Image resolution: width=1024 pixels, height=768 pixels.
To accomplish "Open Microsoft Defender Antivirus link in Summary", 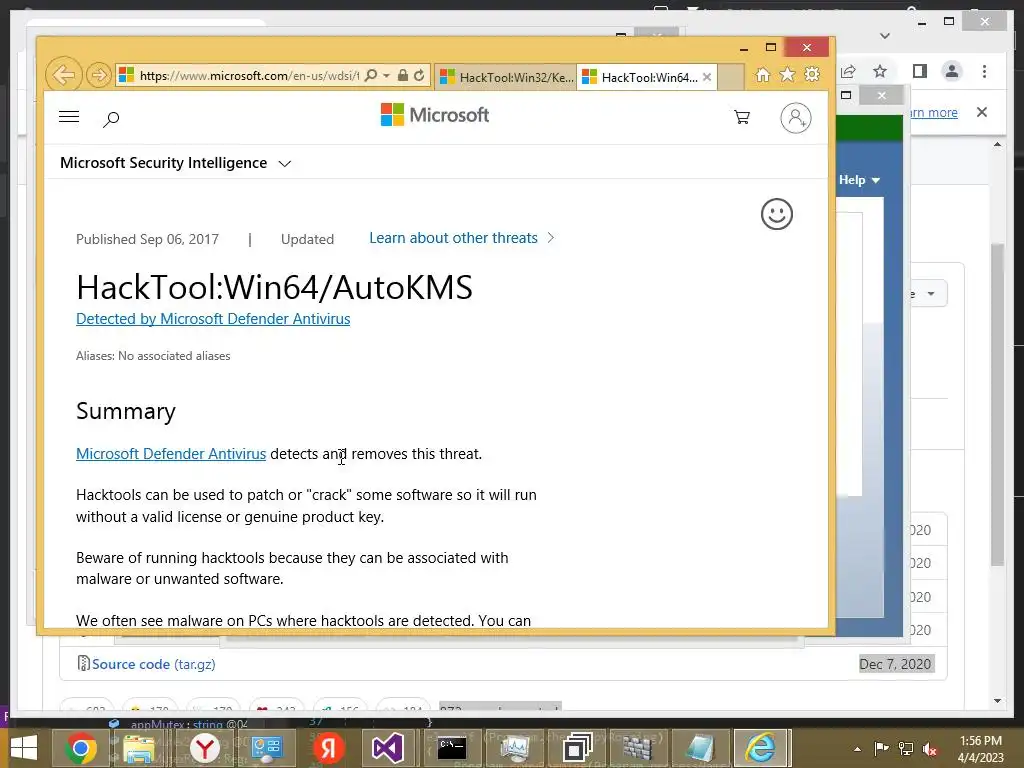I will tap(171, 454).
